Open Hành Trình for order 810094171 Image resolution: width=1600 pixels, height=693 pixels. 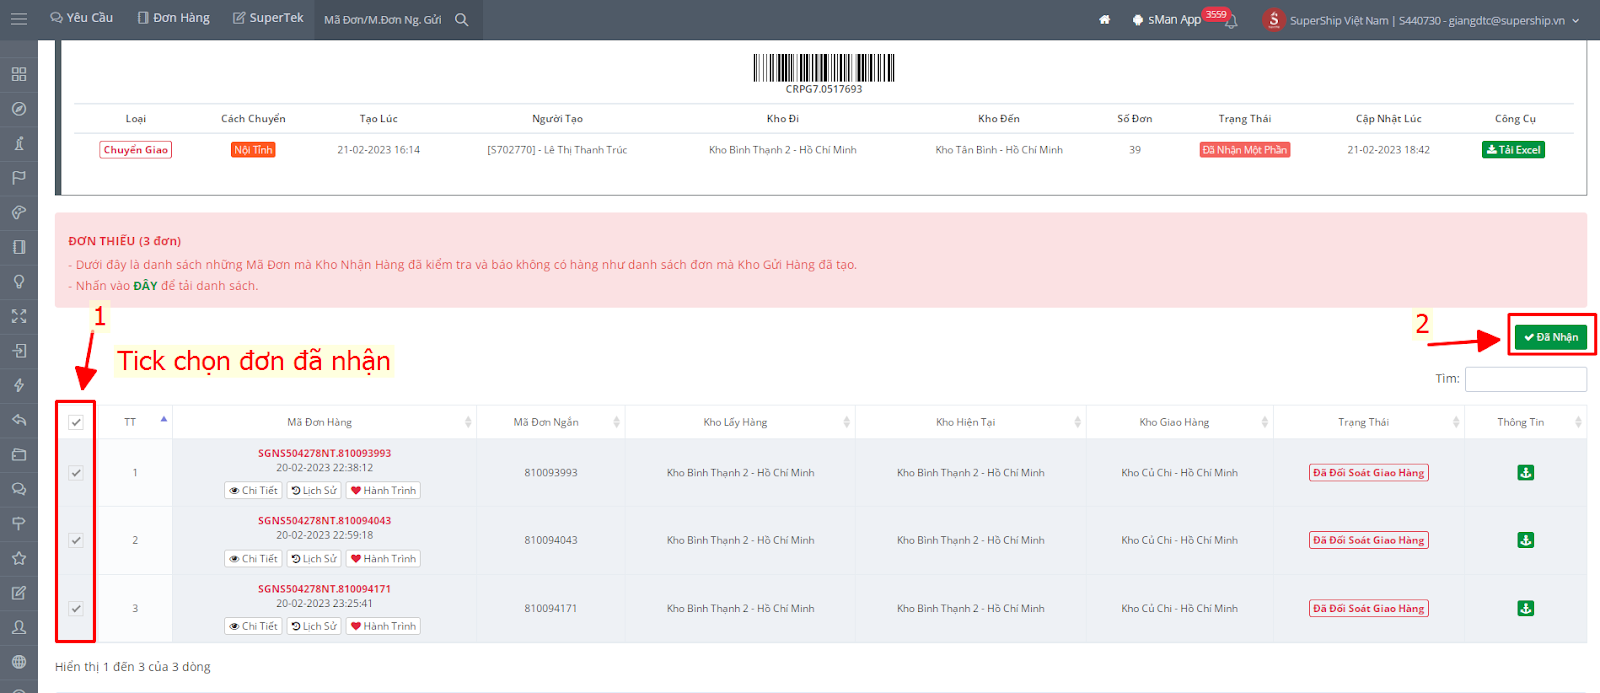383,626
